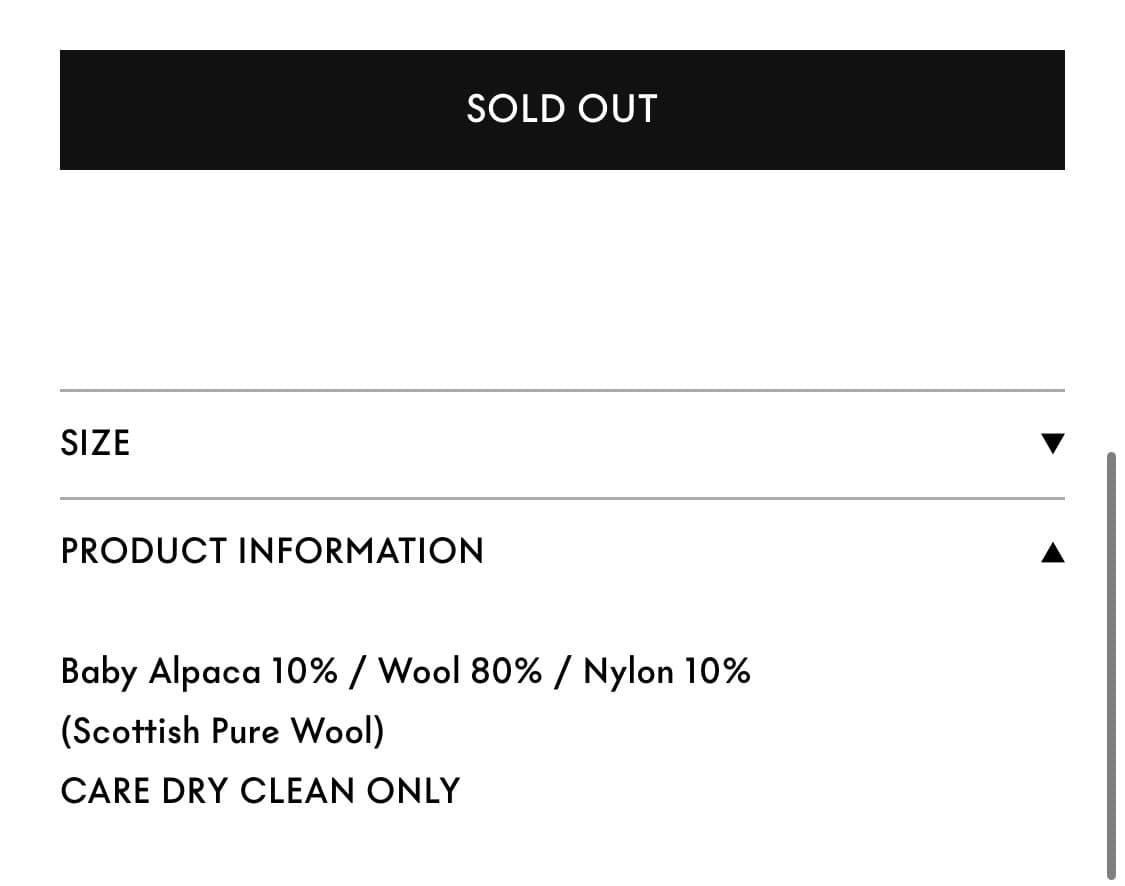Click the "Wool 80%" composition text
1125x886 pixels.
coord(460,671)
